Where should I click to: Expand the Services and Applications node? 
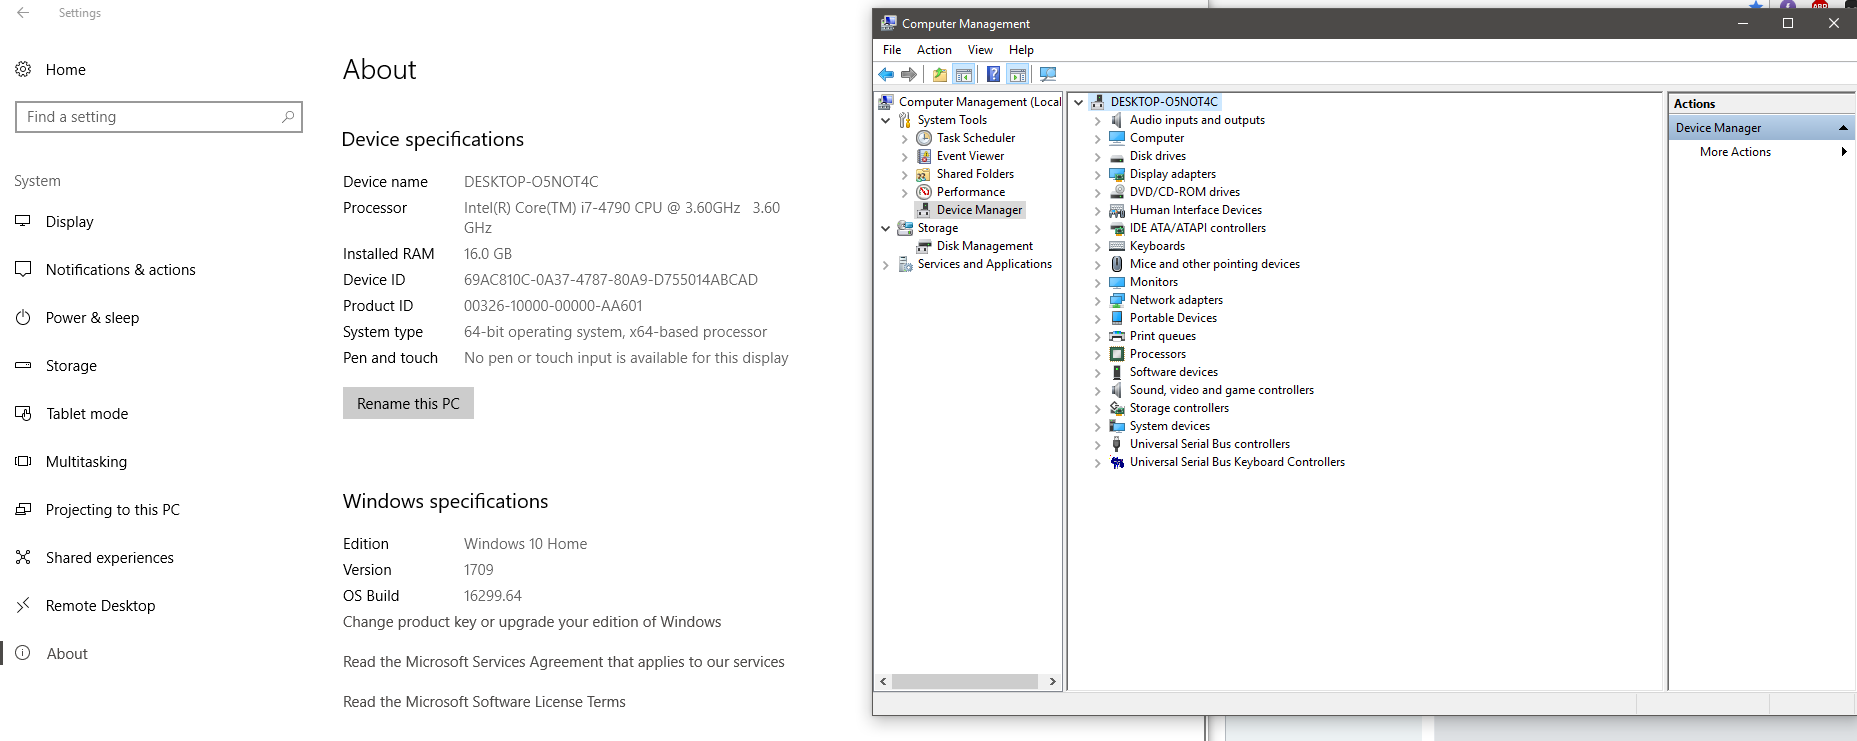(x=886, y=264)
